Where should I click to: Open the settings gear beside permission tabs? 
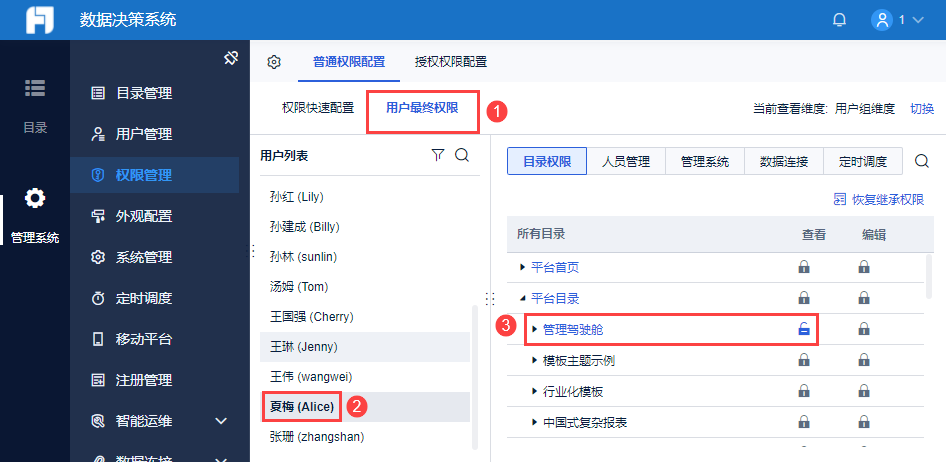point(274,62)
